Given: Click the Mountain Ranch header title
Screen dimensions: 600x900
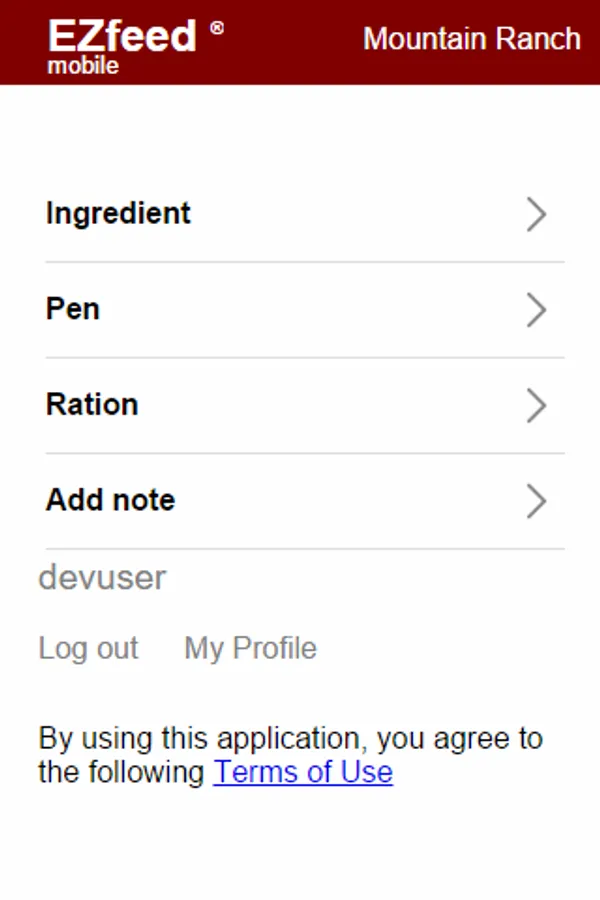Looking at the screenshot, I should [471, 39].
